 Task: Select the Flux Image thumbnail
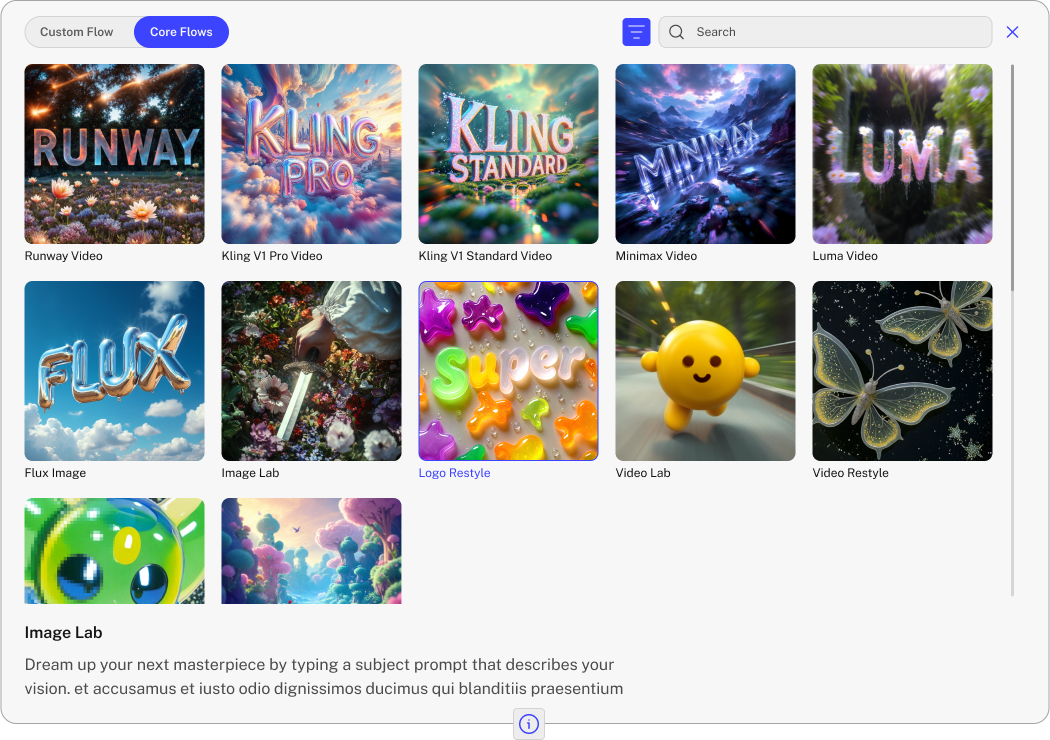point(115,371)
